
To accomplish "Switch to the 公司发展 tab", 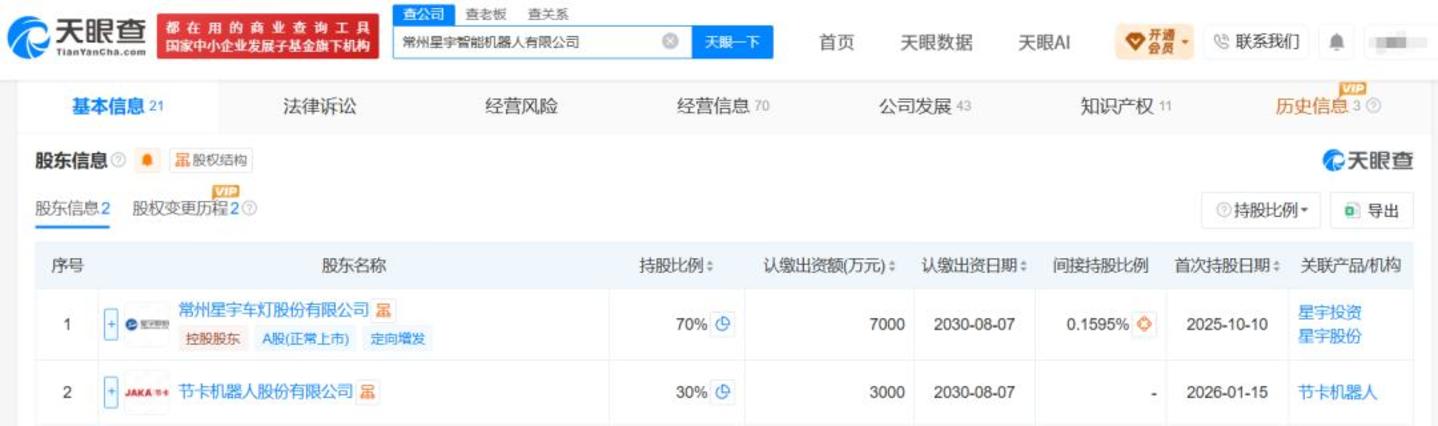I will pos(925,106).
